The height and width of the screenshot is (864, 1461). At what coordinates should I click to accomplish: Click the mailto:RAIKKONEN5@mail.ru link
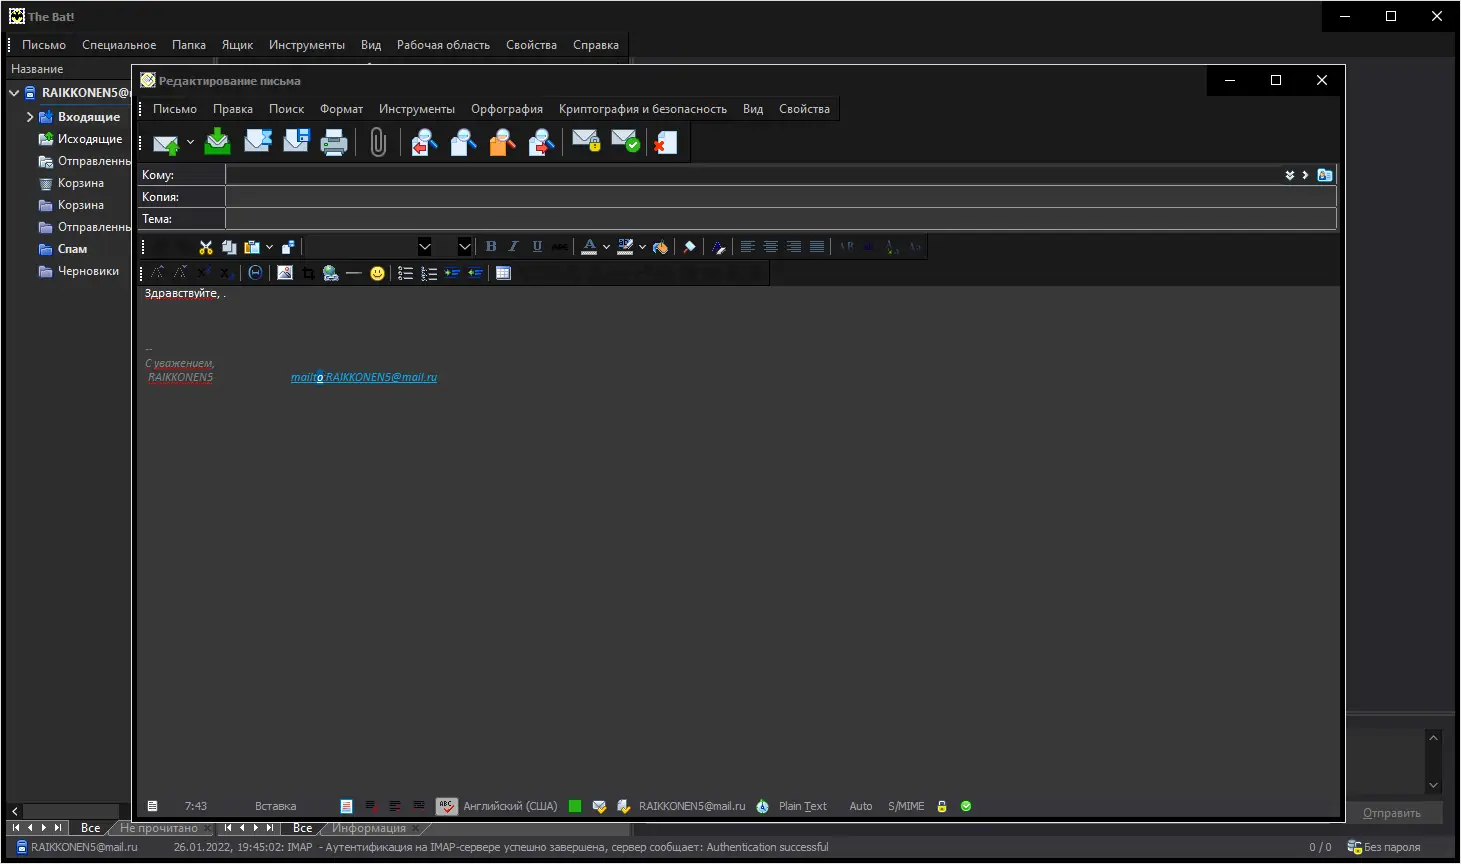click(364, 377)
